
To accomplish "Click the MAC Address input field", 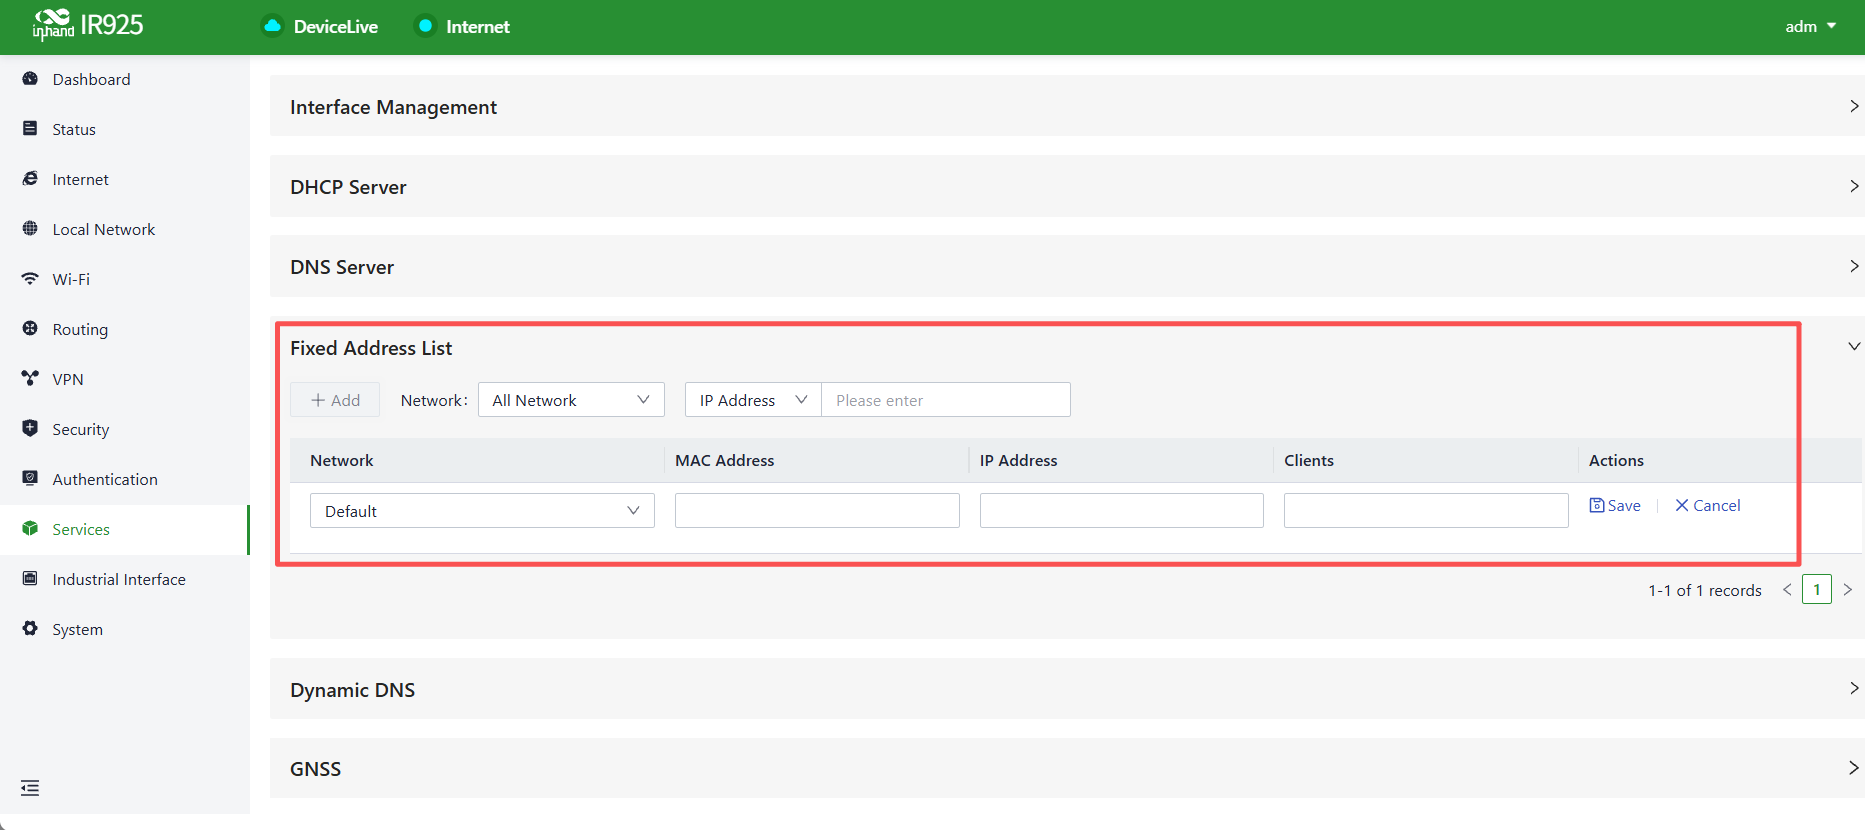I will pyautogui.click(x=817, y=511).
